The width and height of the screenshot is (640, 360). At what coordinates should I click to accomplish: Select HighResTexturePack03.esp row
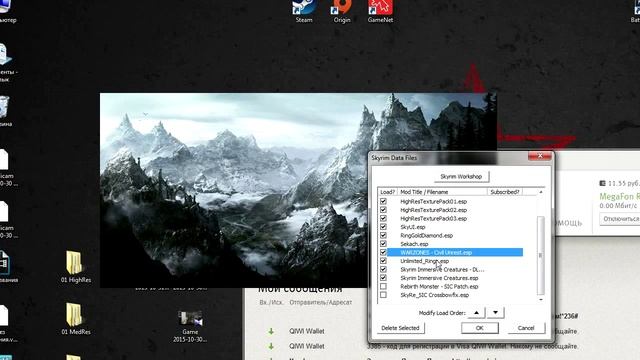tap(433, 219)
